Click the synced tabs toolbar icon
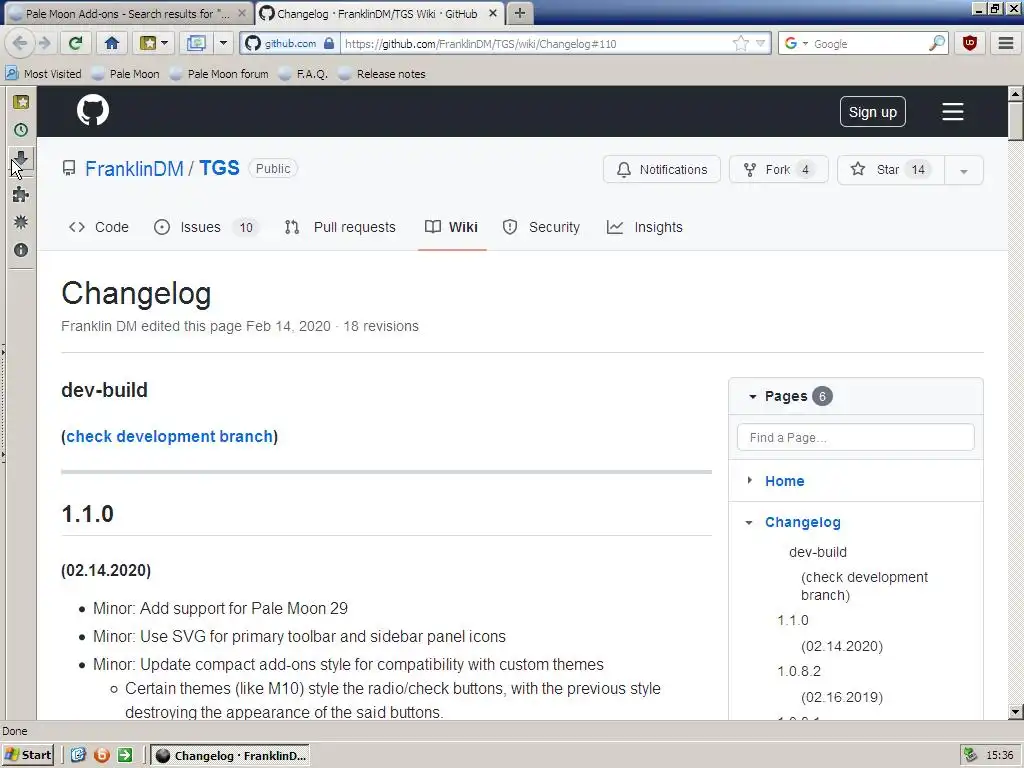Screen dimensions: 1024x768 click(x=196, y=44)
